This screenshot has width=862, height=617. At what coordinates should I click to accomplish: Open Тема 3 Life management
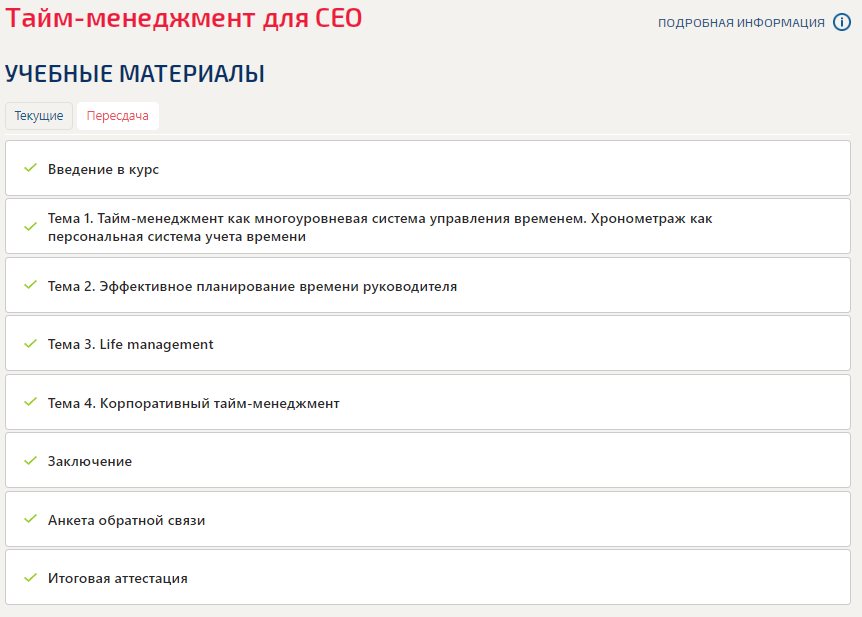point(130,344)
